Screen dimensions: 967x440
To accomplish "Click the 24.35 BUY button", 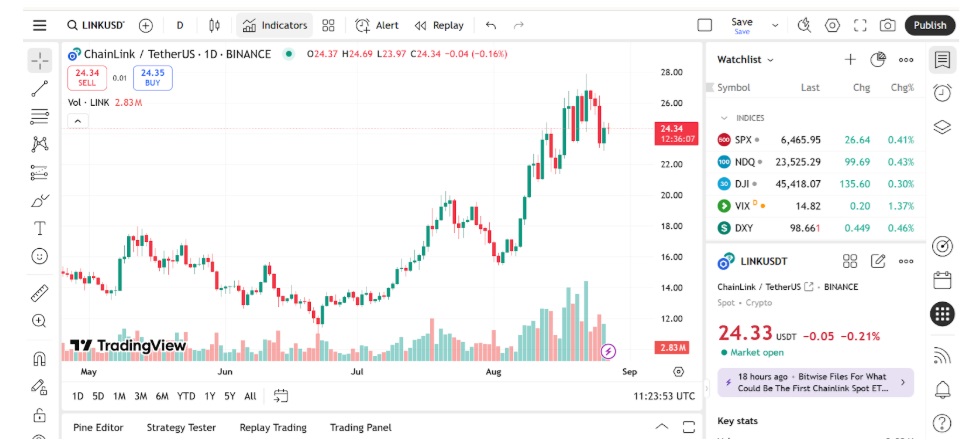I will (152, 78).
